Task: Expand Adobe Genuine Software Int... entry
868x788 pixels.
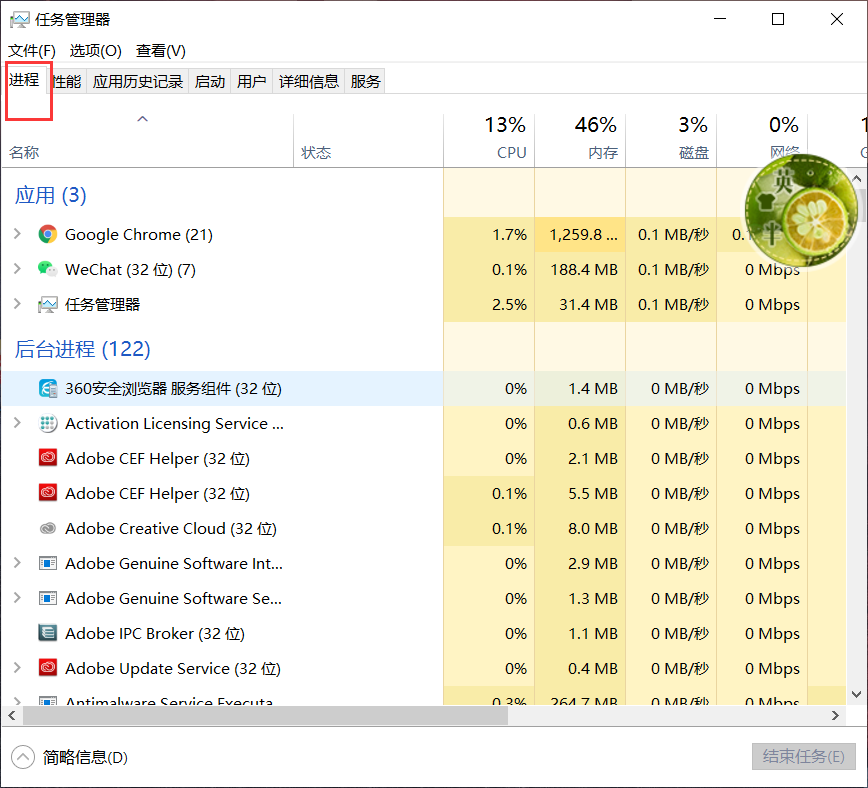Action: point(17,563)
